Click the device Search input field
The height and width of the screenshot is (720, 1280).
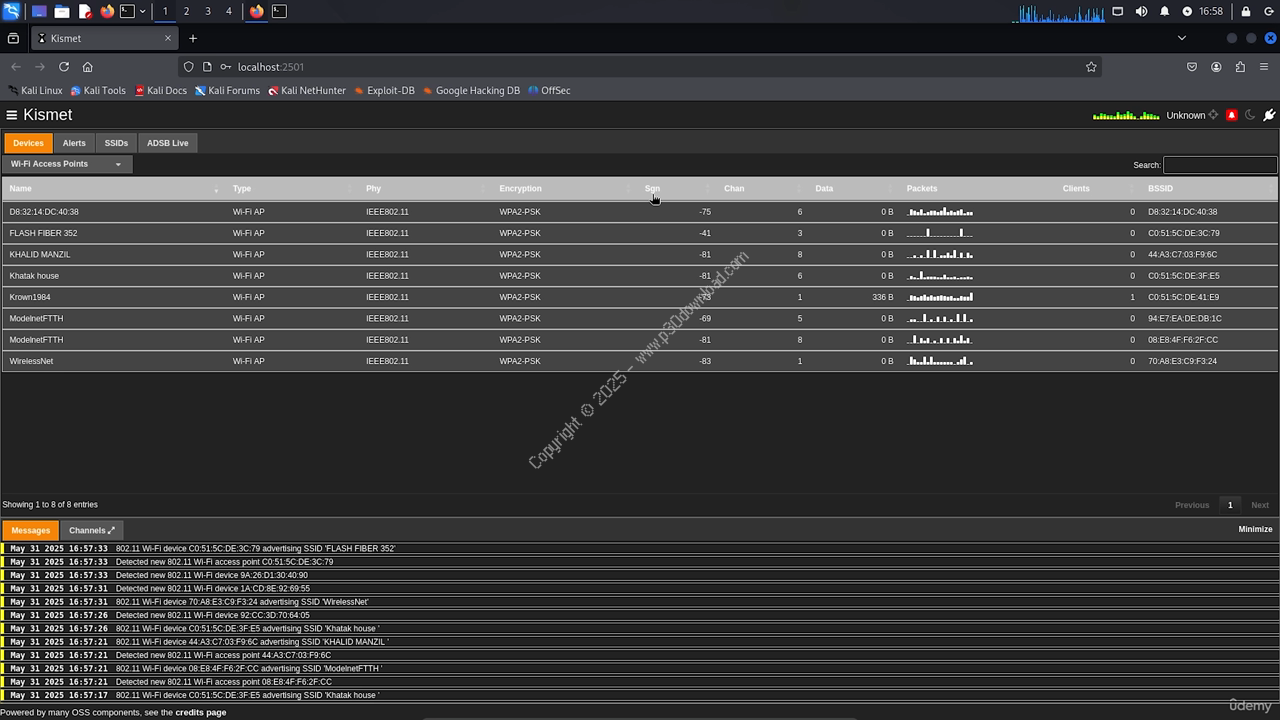tap(1219, 165)
